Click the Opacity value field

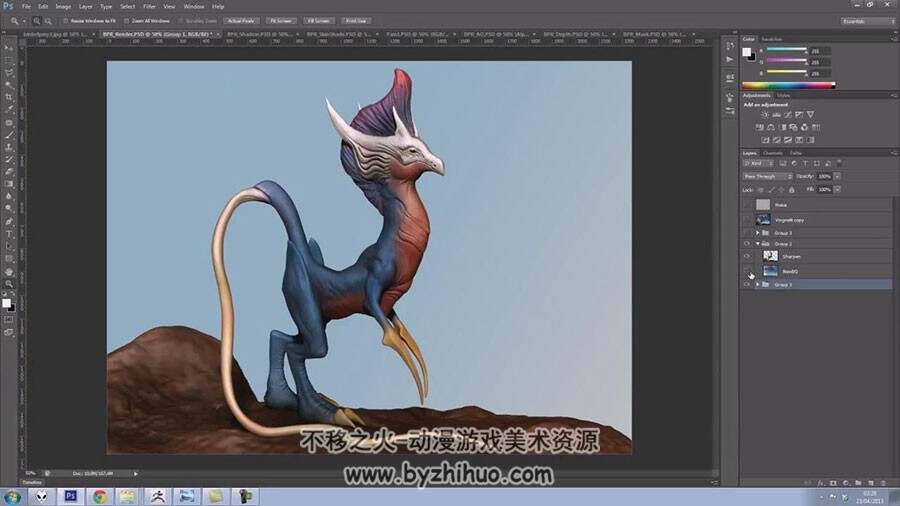(824, 176)
